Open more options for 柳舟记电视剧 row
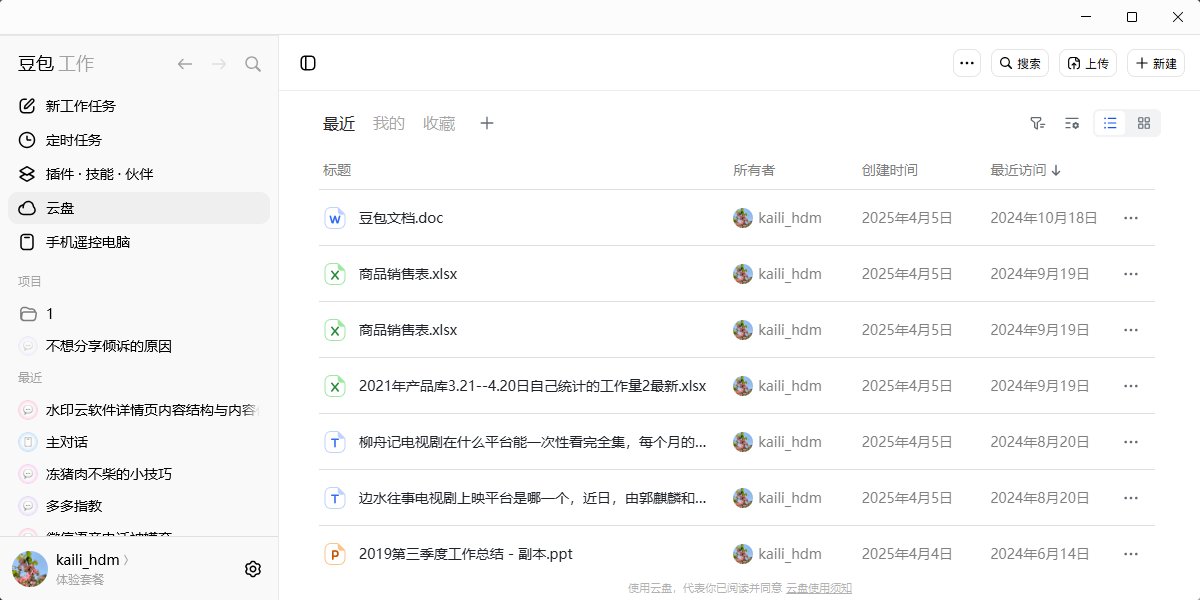Viewport: 1200px width, 600px height. pyautogui.click(x=1131, y=442)
